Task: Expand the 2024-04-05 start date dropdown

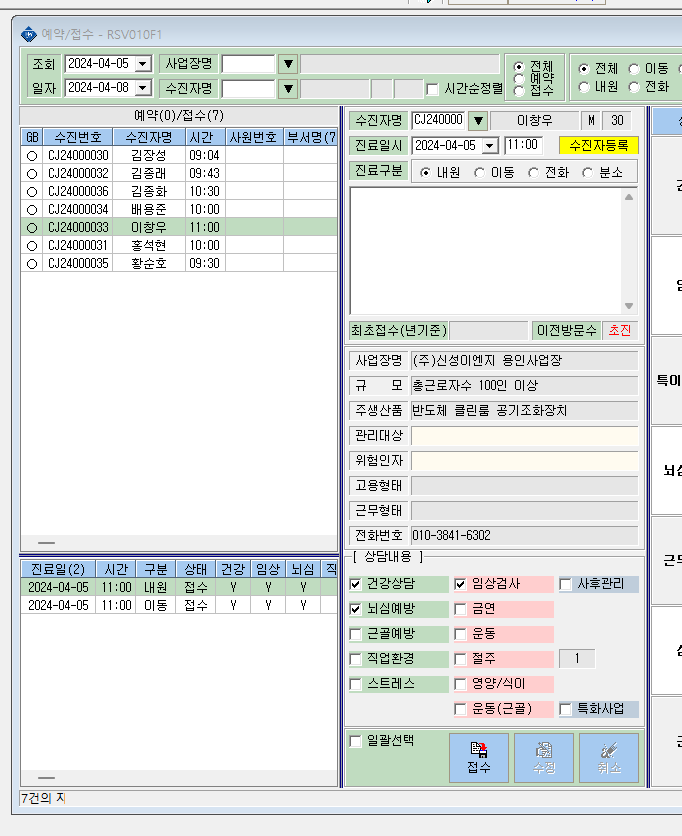Action: point(143,64)
